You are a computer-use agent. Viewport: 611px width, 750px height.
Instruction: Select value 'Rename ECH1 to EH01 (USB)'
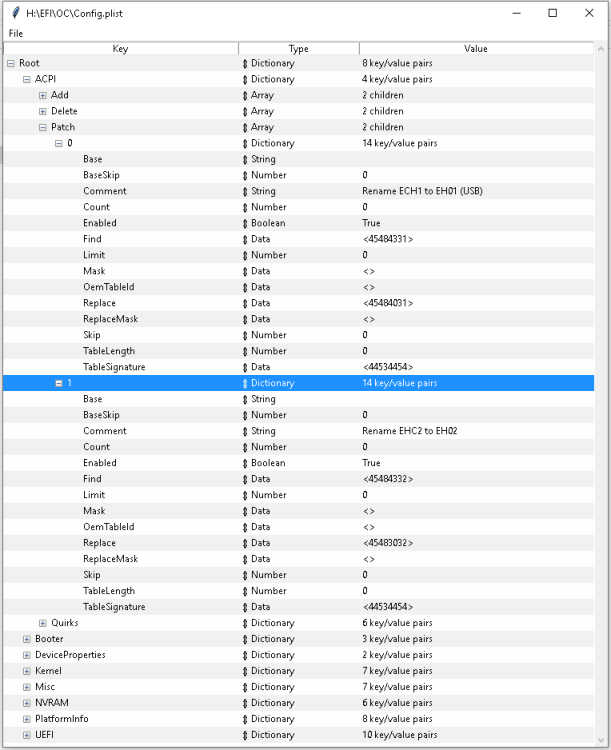pos(422,191)
